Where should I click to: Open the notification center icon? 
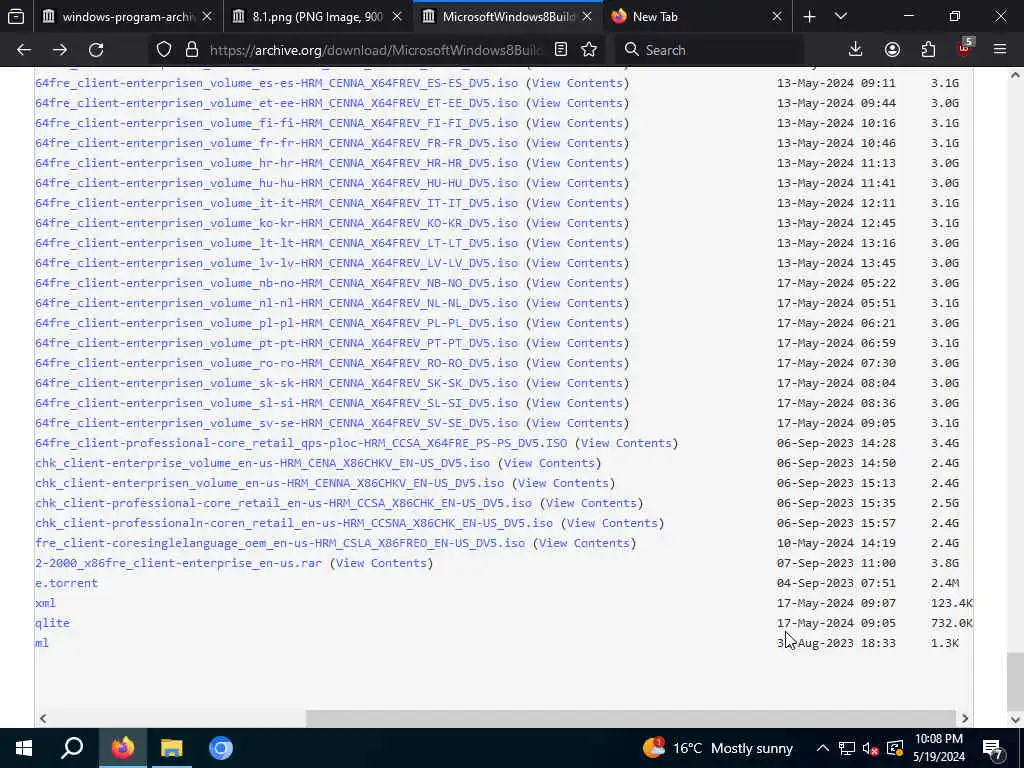[x=993, y=748]
